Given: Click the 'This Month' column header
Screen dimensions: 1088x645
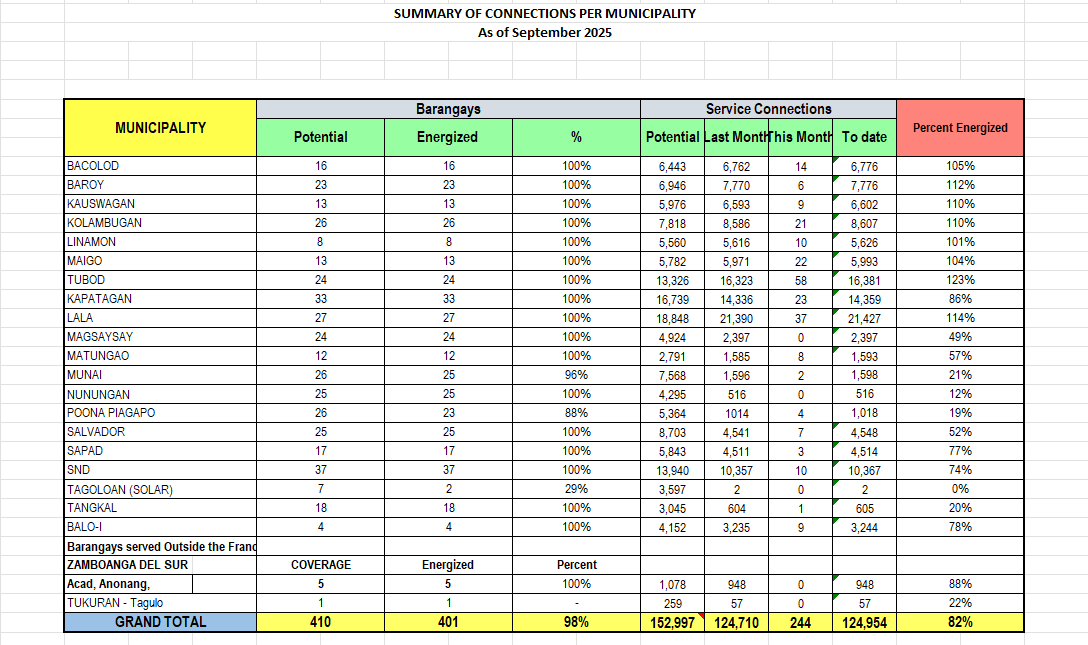Looking at the screenshot, I should [800, 137].
